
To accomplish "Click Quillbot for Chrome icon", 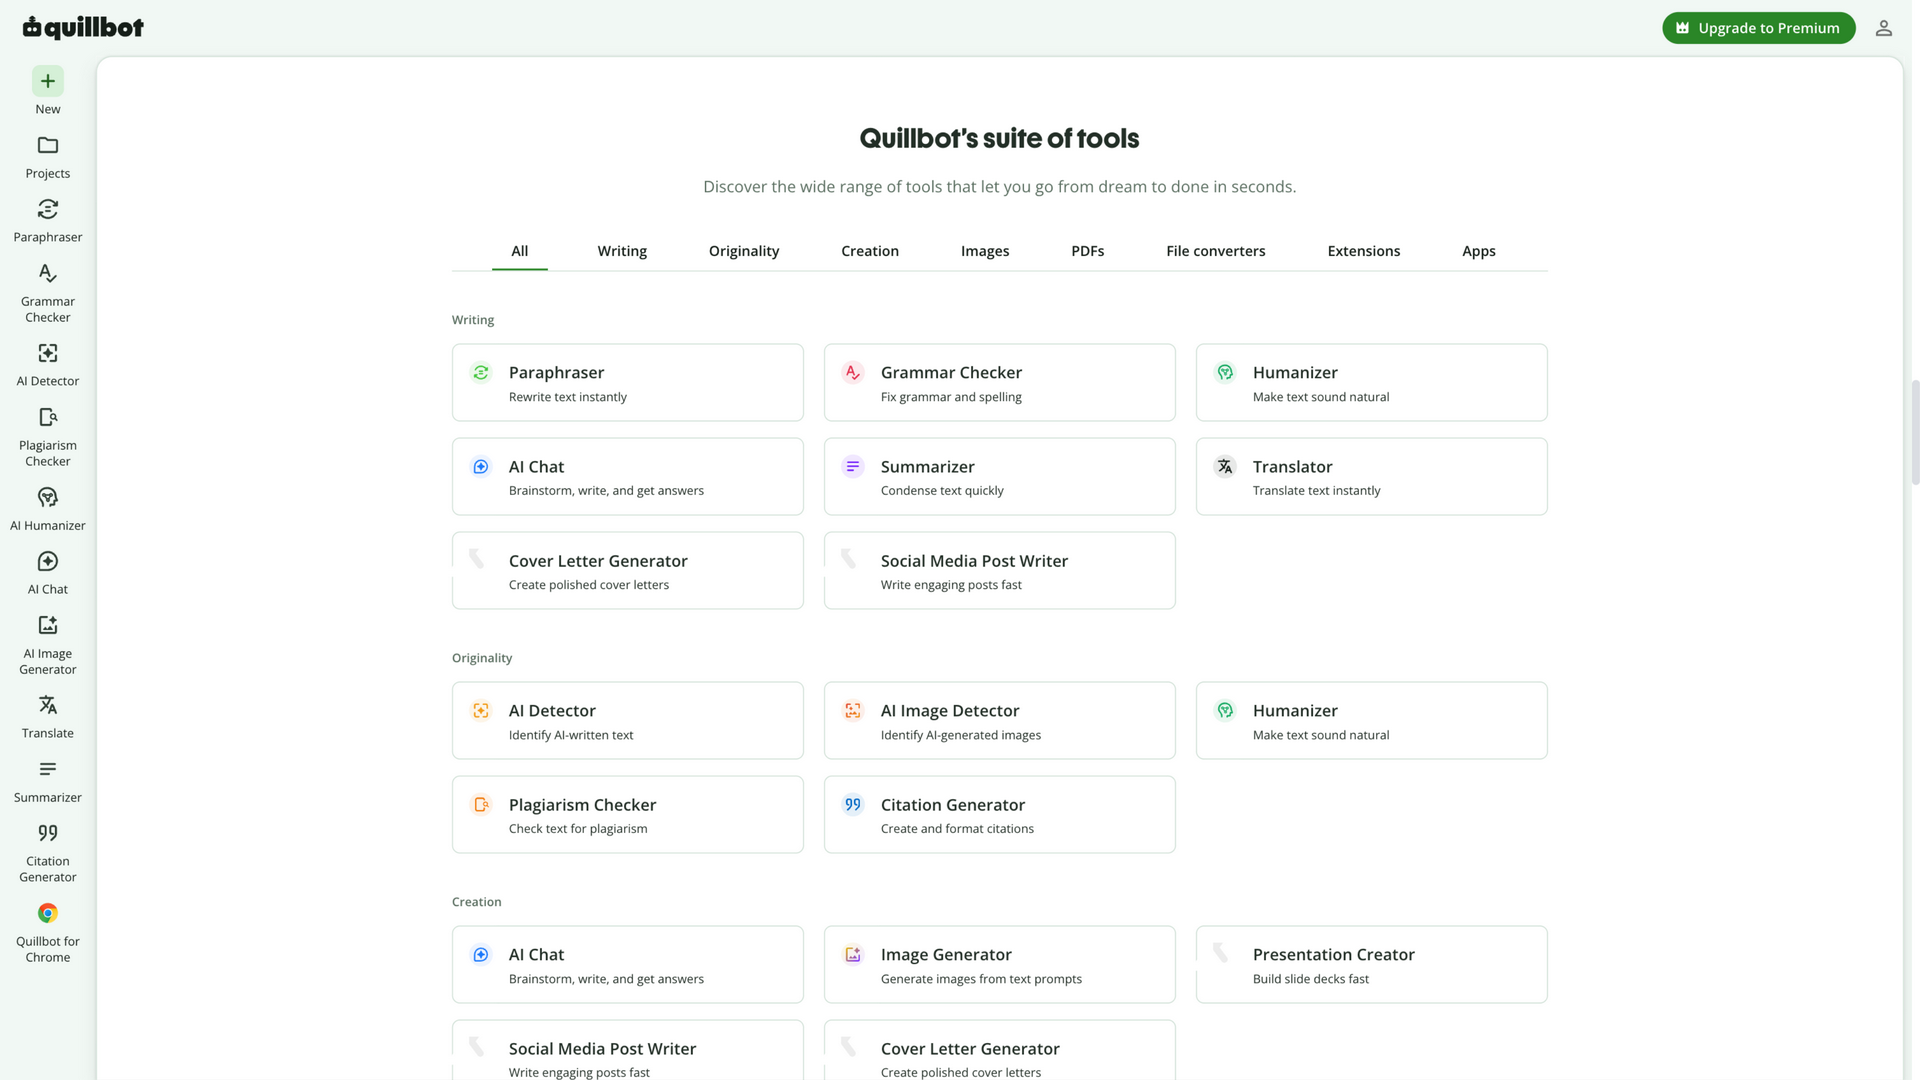I will pyautogui.click(x=47, y=914).
